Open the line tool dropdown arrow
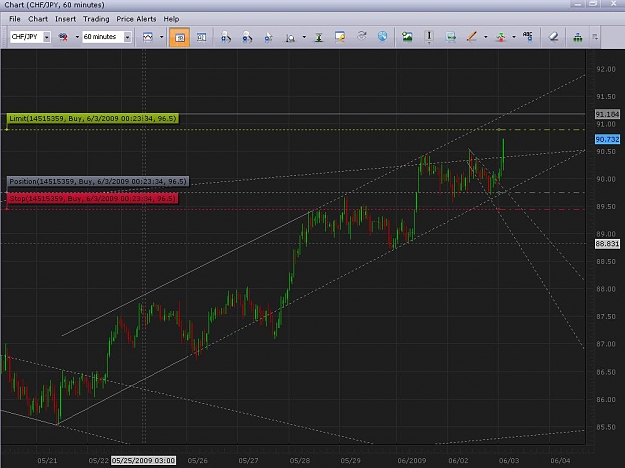Screen dimensions: 625x468 pyautogui.click(x=485, y=37)
